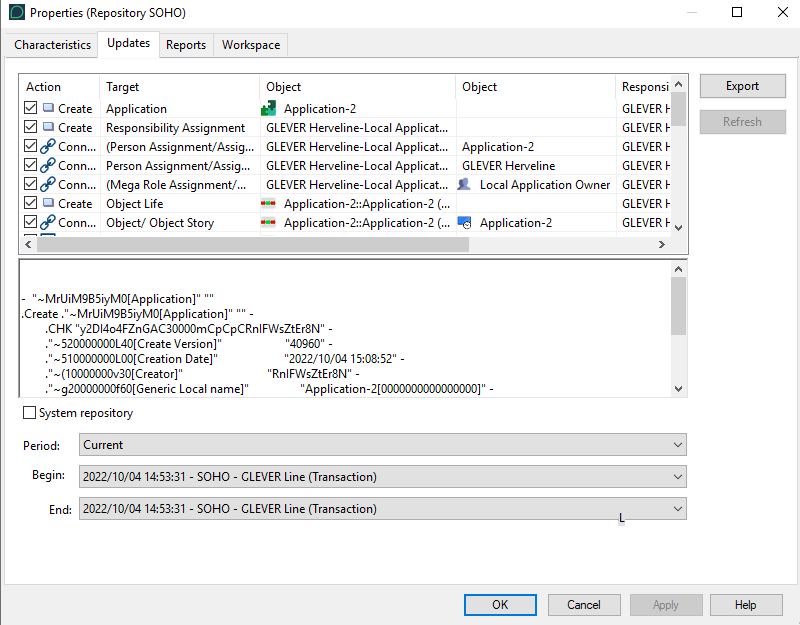Click the Create icon in the Application row
800x625 pixels.
click(47, 109)
